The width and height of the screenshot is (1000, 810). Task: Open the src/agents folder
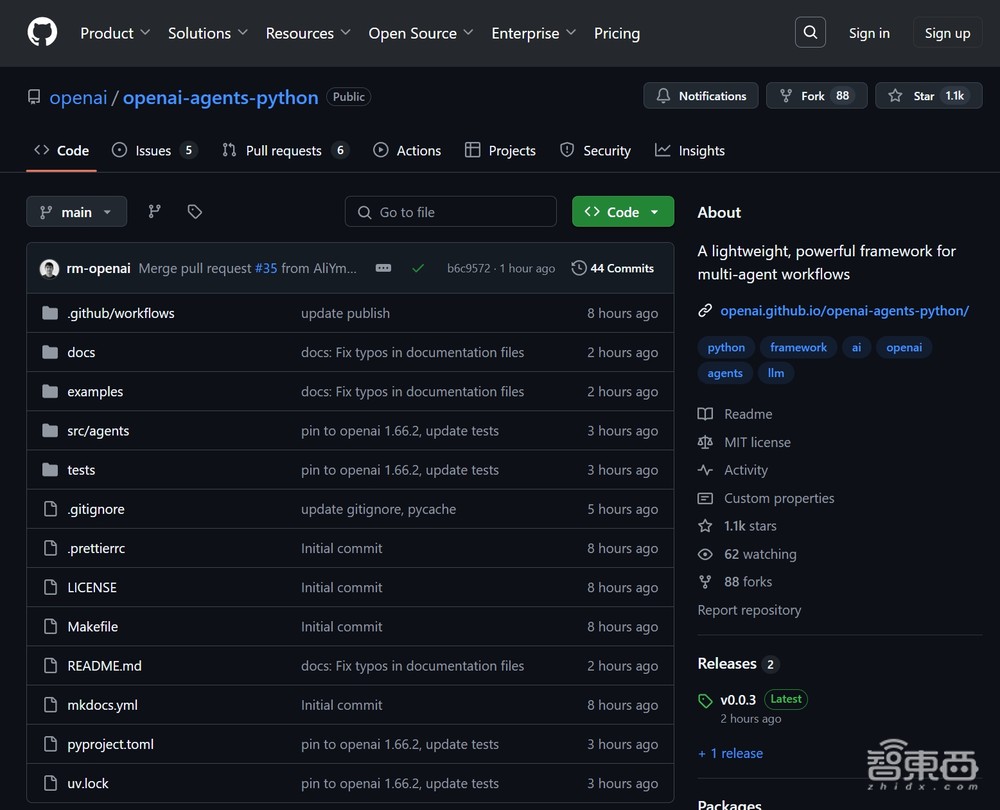98,431
